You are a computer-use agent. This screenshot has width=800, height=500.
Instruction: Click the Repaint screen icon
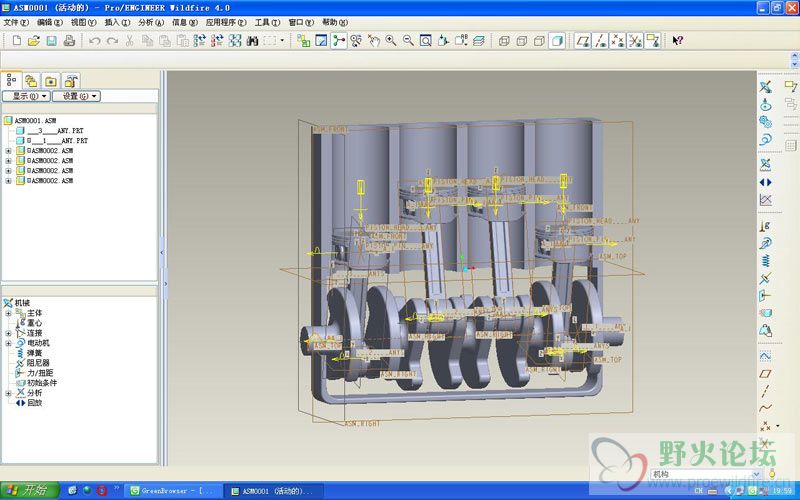(x=321, y=40)
